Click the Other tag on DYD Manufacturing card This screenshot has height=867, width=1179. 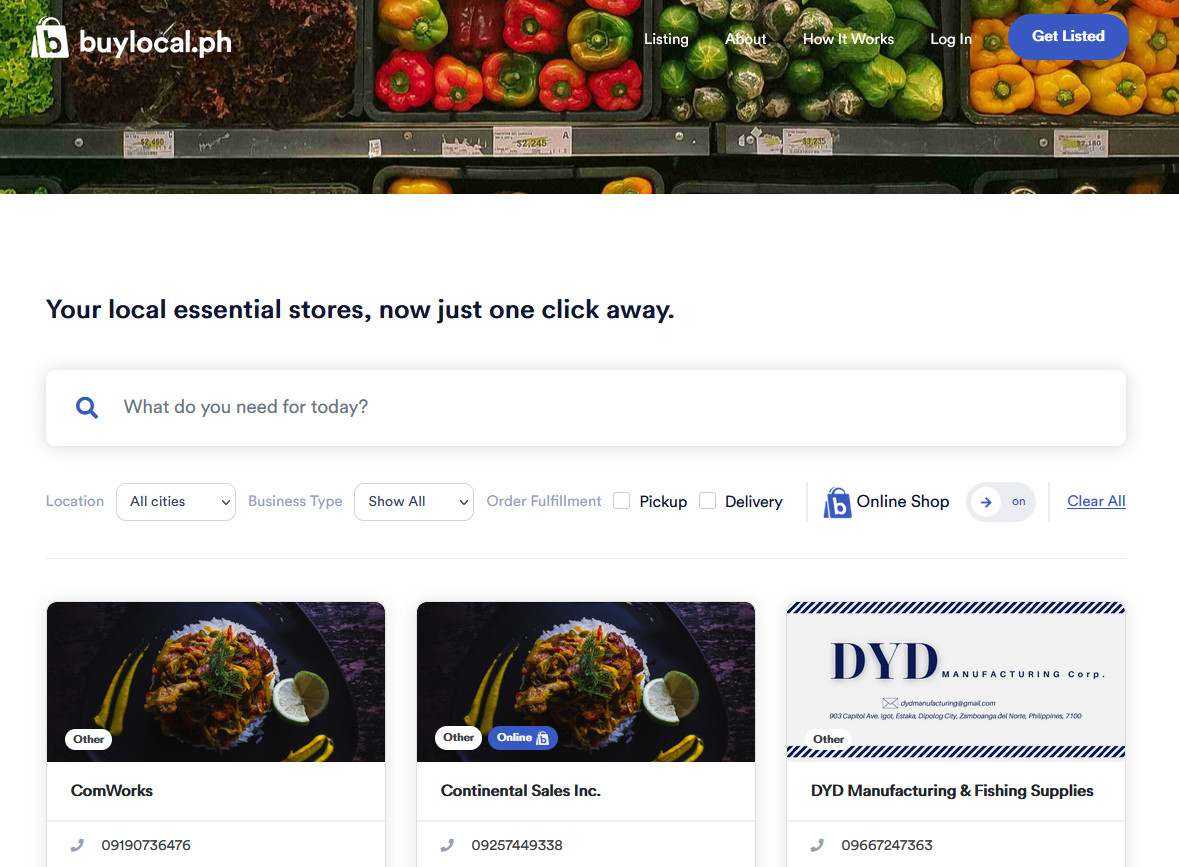point(829,739)
